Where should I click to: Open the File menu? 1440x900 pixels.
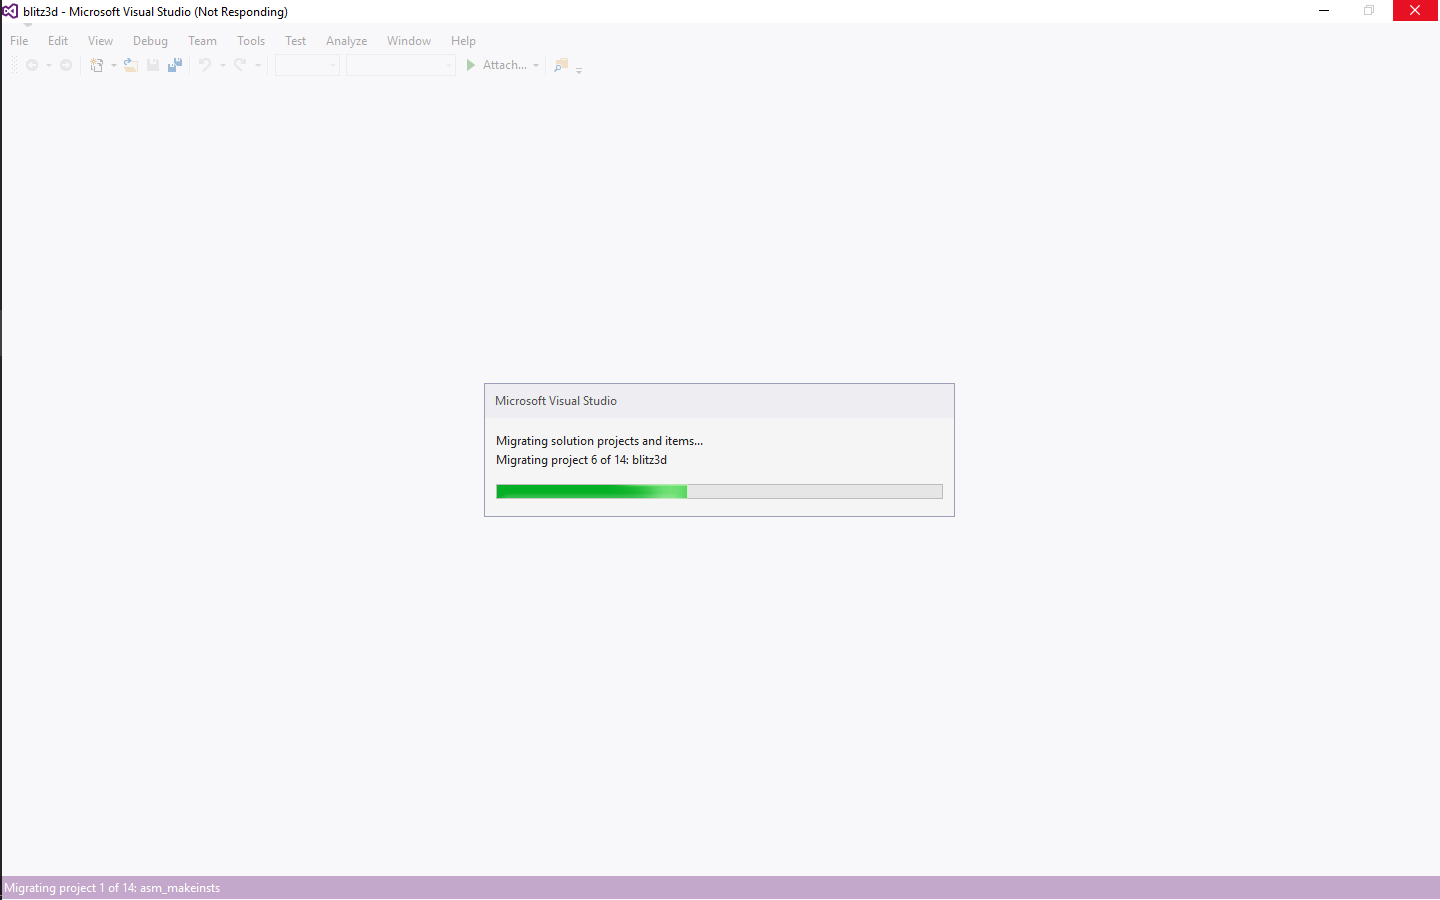point(19,41)
